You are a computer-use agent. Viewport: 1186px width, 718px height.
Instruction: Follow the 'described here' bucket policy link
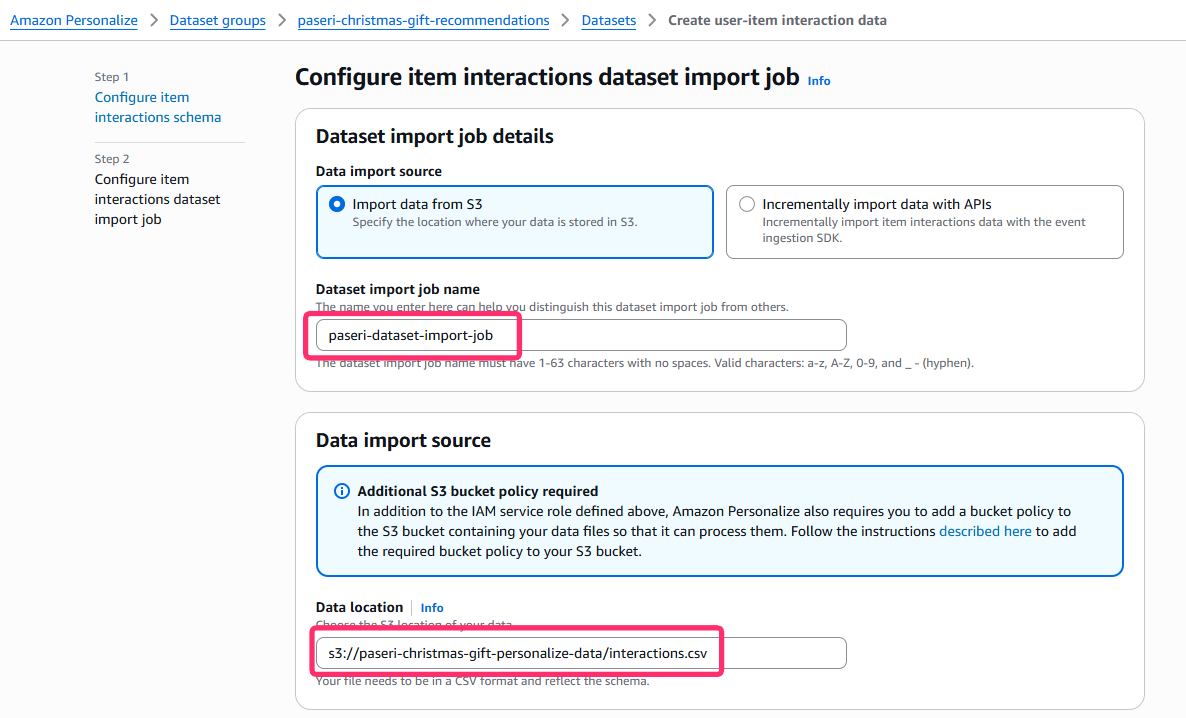985,531
